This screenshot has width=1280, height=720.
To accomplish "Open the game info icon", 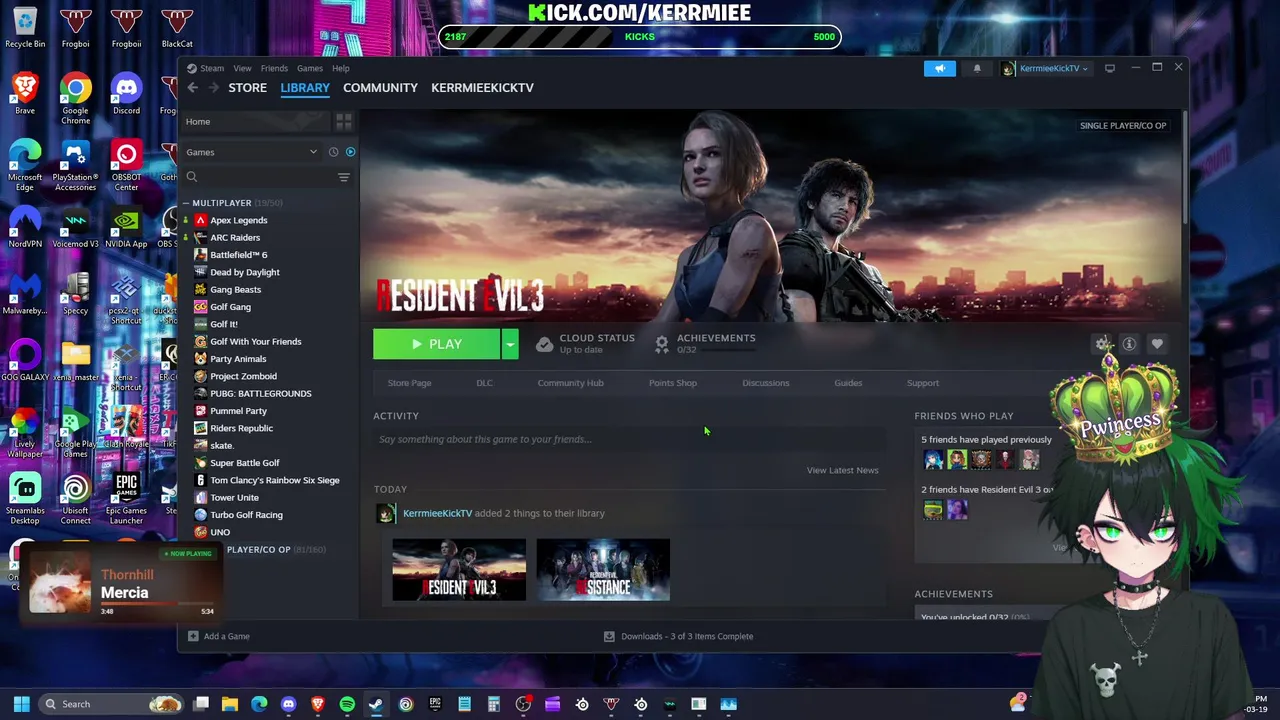I will pyautogui.click(x=1129, y=344).
